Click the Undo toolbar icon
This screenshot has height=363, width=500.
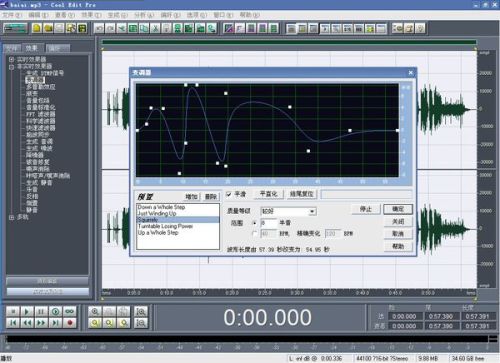tap(99, 28)
